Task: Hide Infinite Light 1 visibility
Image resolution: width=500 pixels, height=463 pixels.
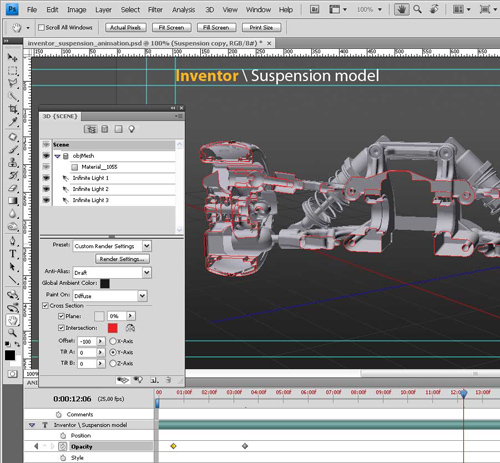Action: (x=46, y=178)
